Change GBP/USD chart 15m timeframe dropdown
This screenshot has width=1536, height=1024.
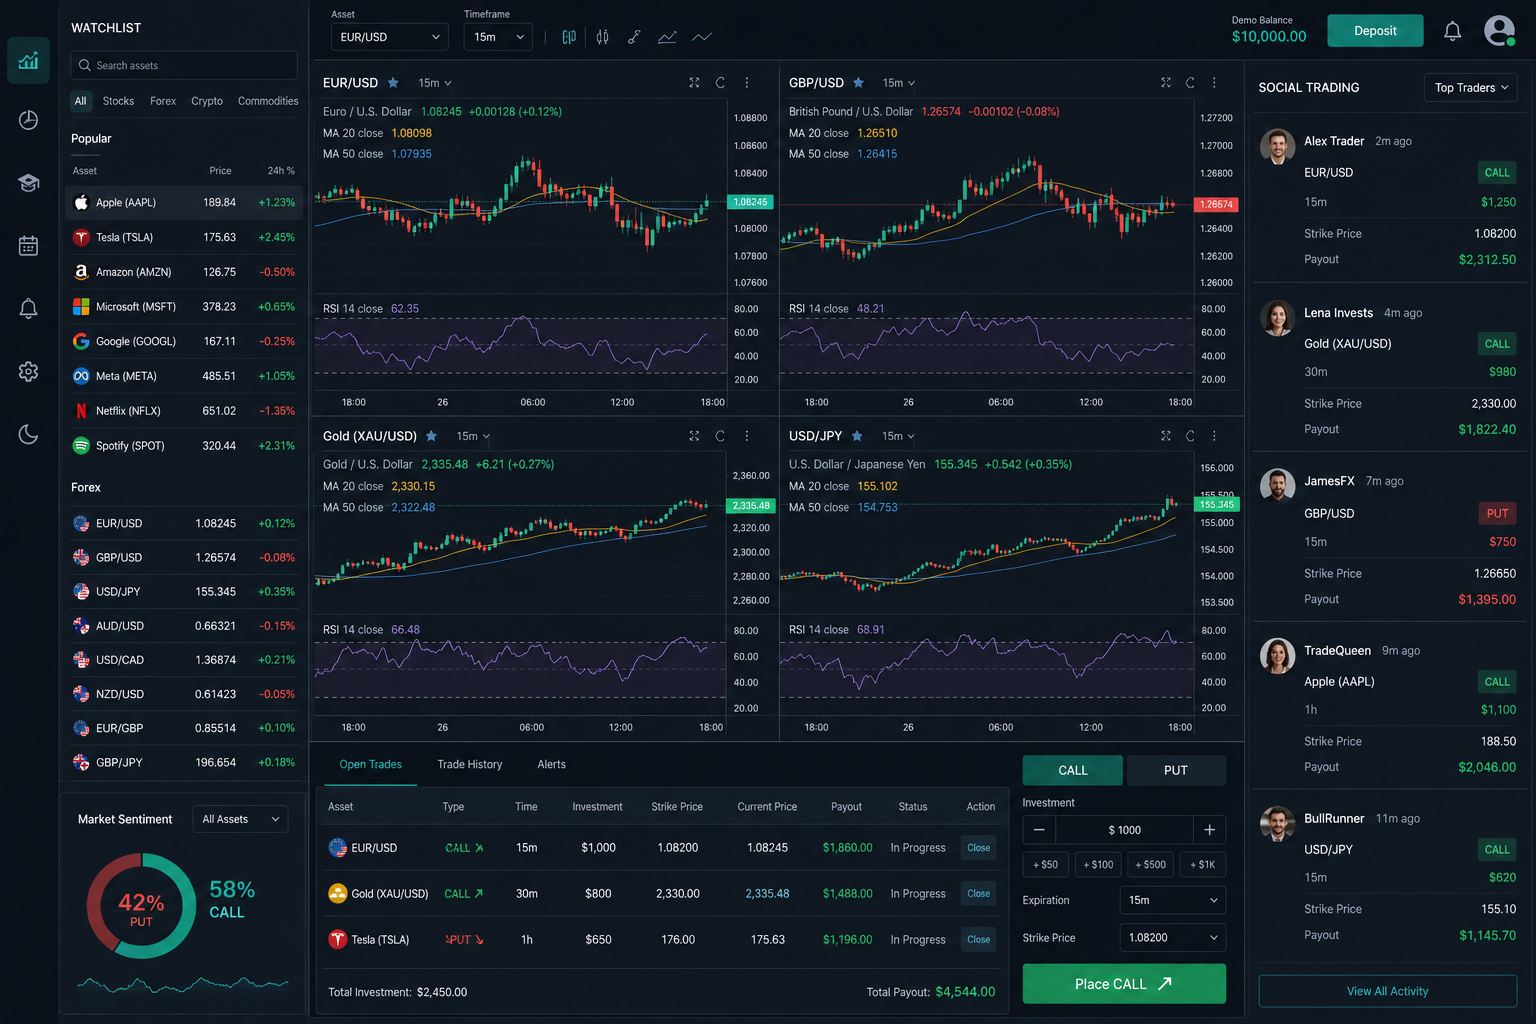click(899, 83)
